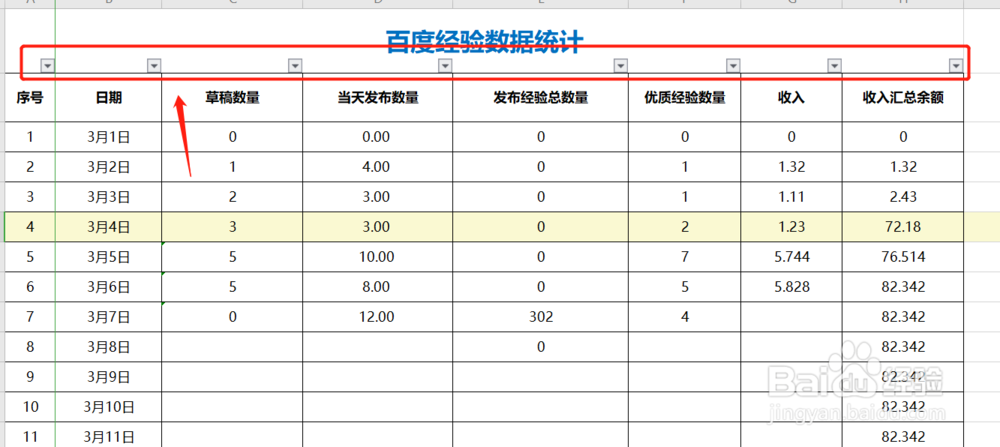Select the 302 cell in 发布经验总数量 column
1000x447 pixels.
[x=541, y=317]
